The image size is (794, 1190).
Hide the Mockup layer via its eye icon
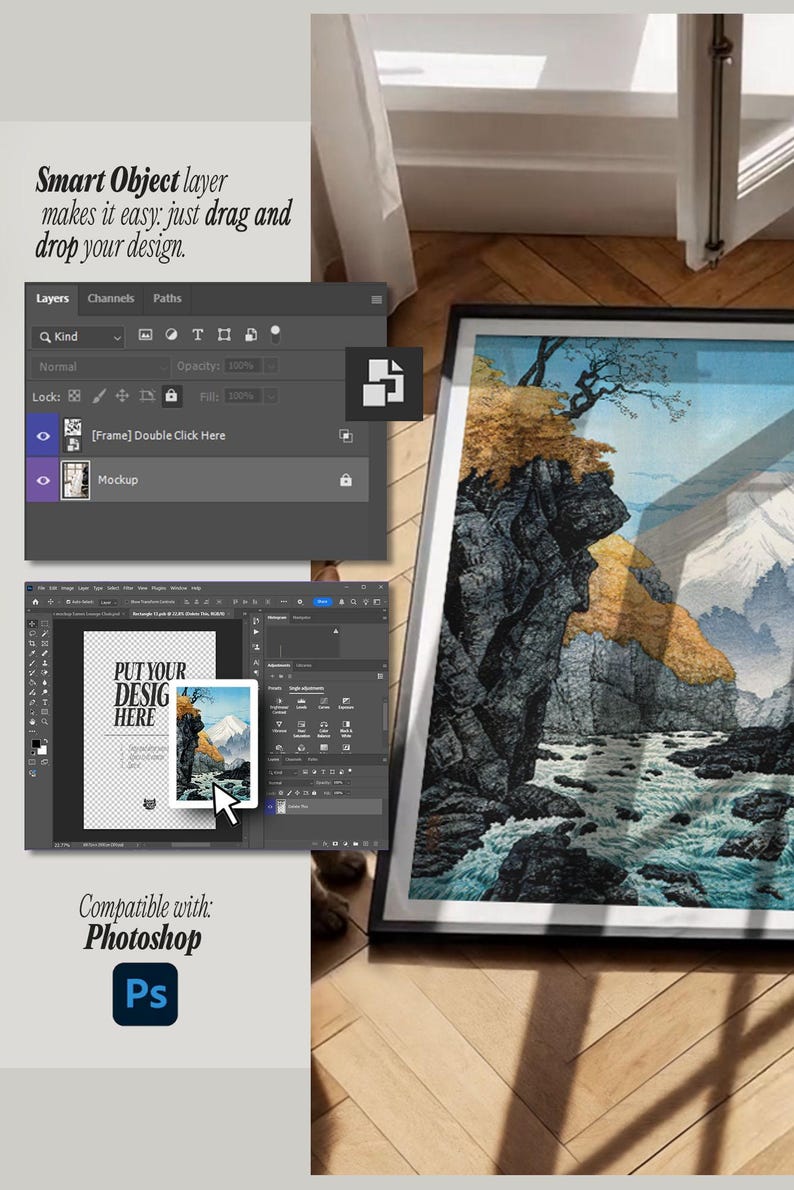(43, 480)
